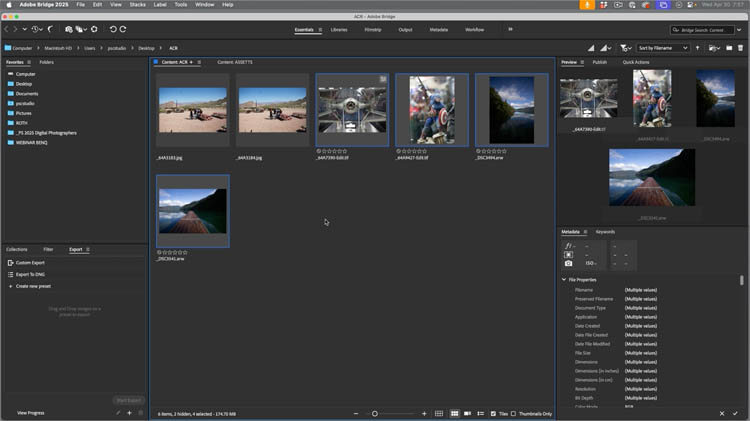Switch to the Filmstrip workspace
The width and height of the screenshot is (750, 421).
(x=372, y=30)
